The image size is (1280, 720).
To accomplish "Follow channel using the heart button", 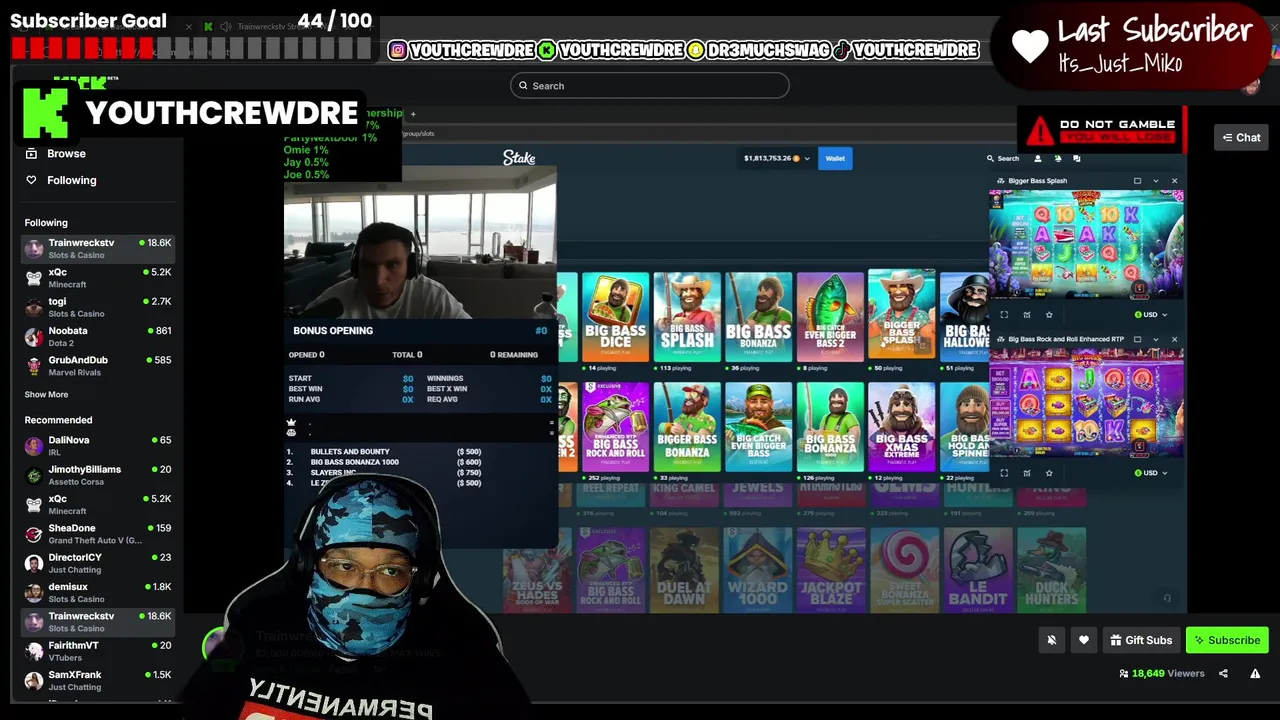I will click(1083, 640).
